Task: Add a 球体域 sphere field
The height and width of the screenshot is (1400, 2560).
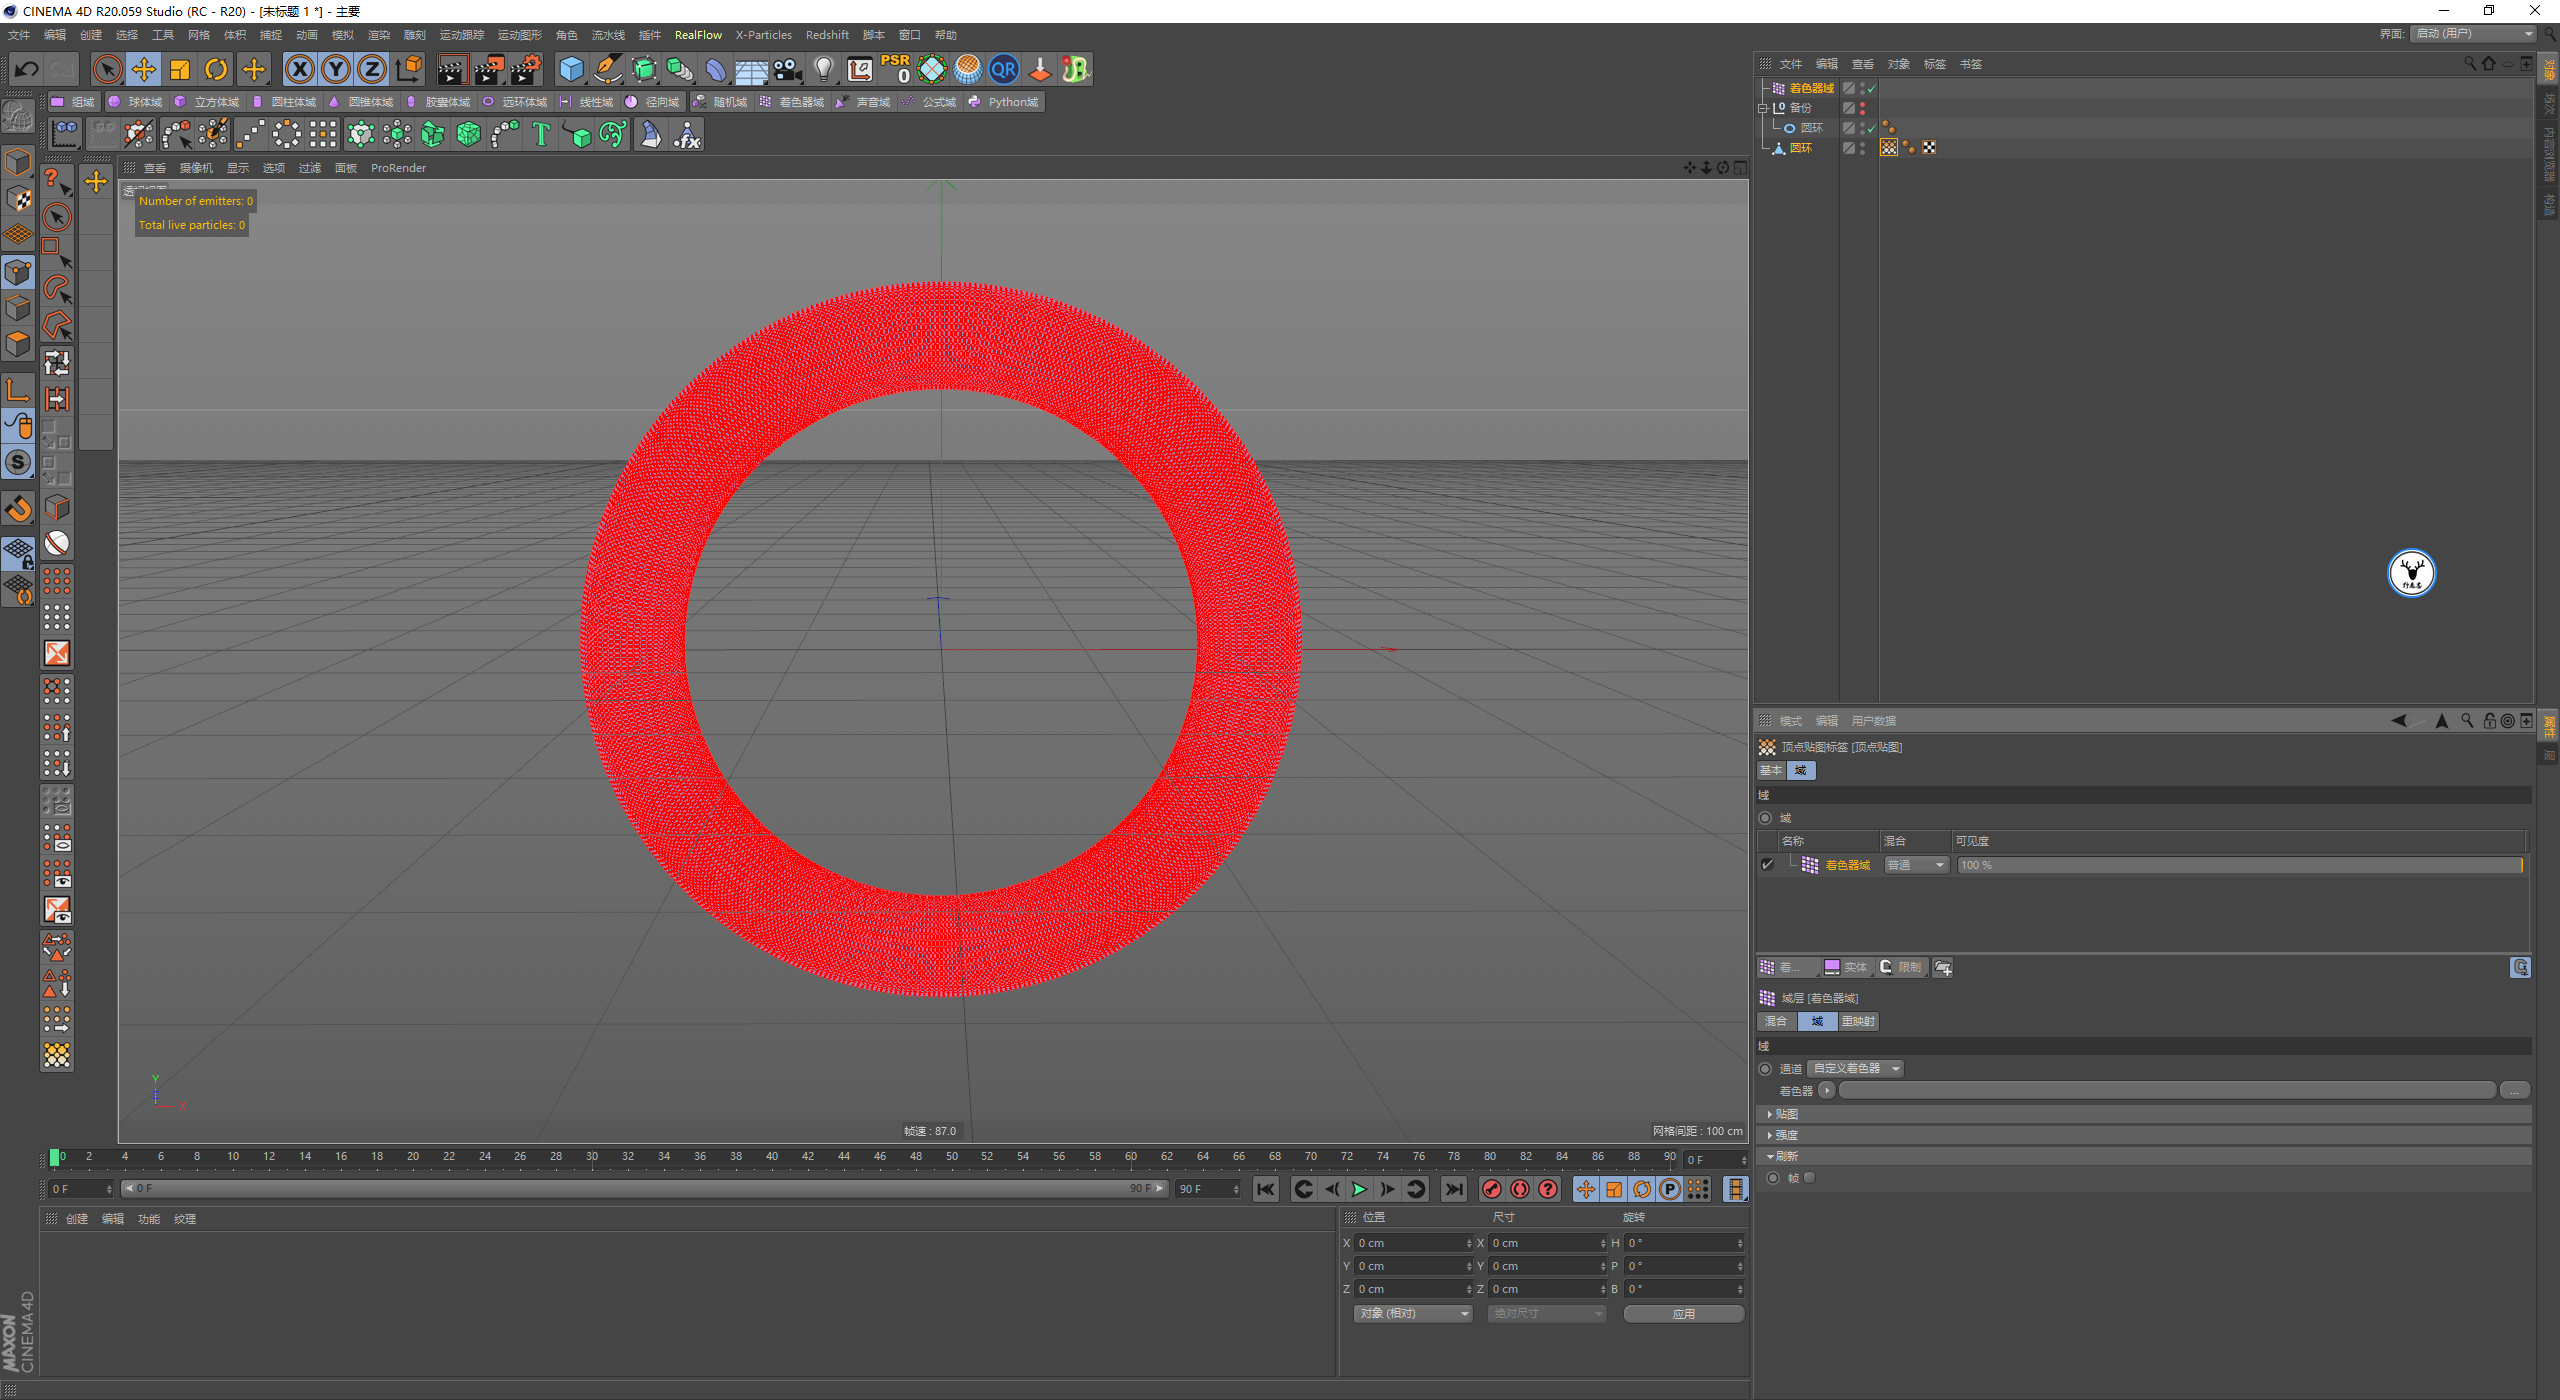Action: click(x=136, y=102)
